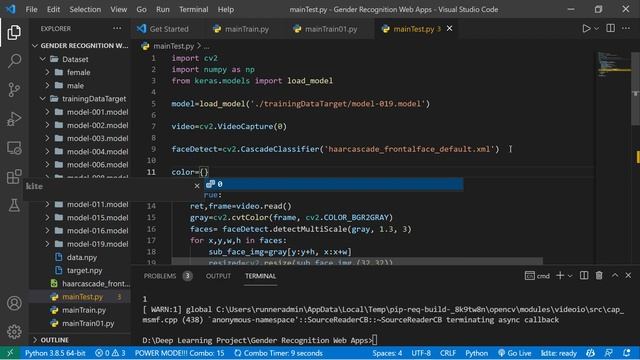Change language mode Python in status bar
Screen dimensions: 640x360
point(476,353)
